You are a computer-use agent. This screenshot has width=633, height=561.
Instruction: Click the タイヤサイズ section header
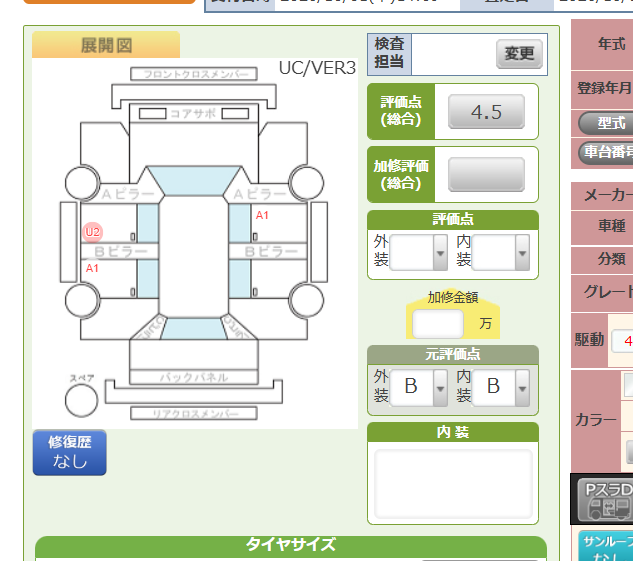click(291, 545)
